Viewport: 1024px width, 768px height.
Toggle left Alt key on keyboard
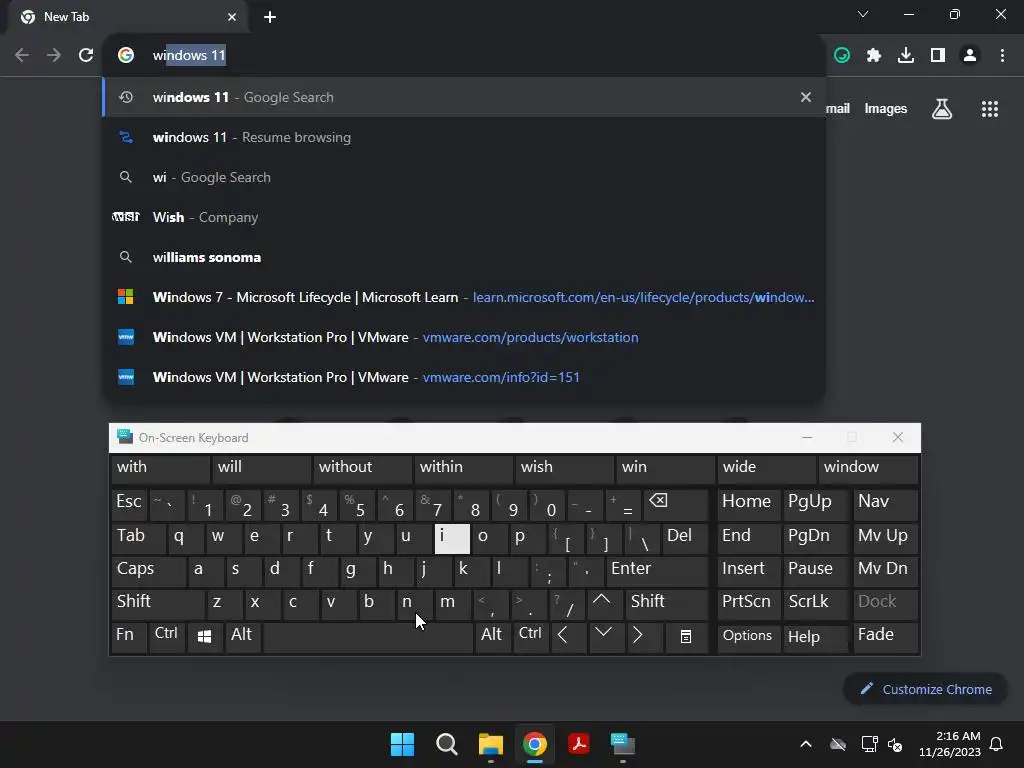coord(242,636)
